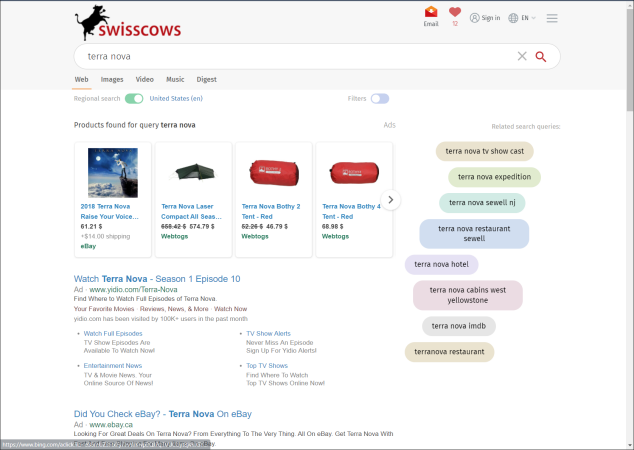
Task: Click the red heart donations icon
Action: (455, 13)
